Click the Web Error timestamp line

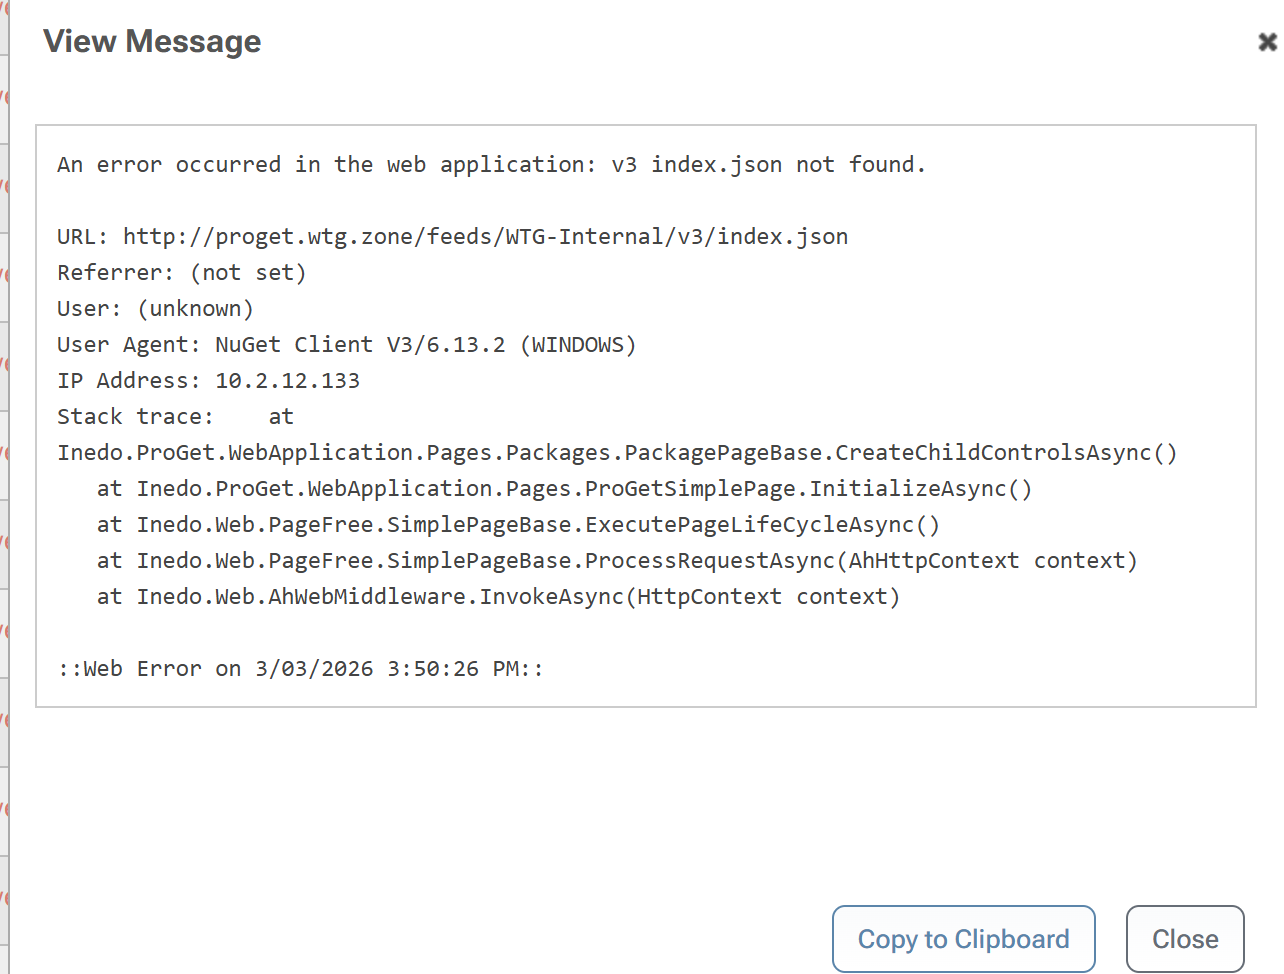[300, 669]
